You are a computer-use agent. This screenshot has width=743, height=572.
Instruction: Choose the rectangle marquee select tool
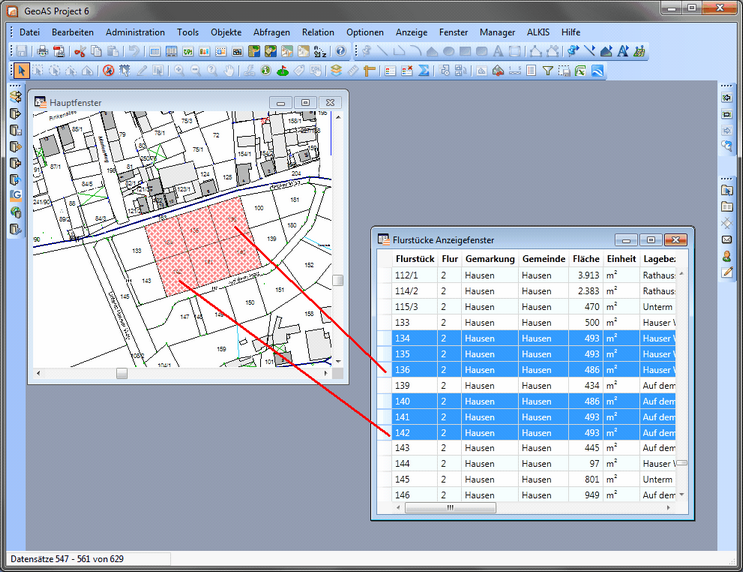38,71
